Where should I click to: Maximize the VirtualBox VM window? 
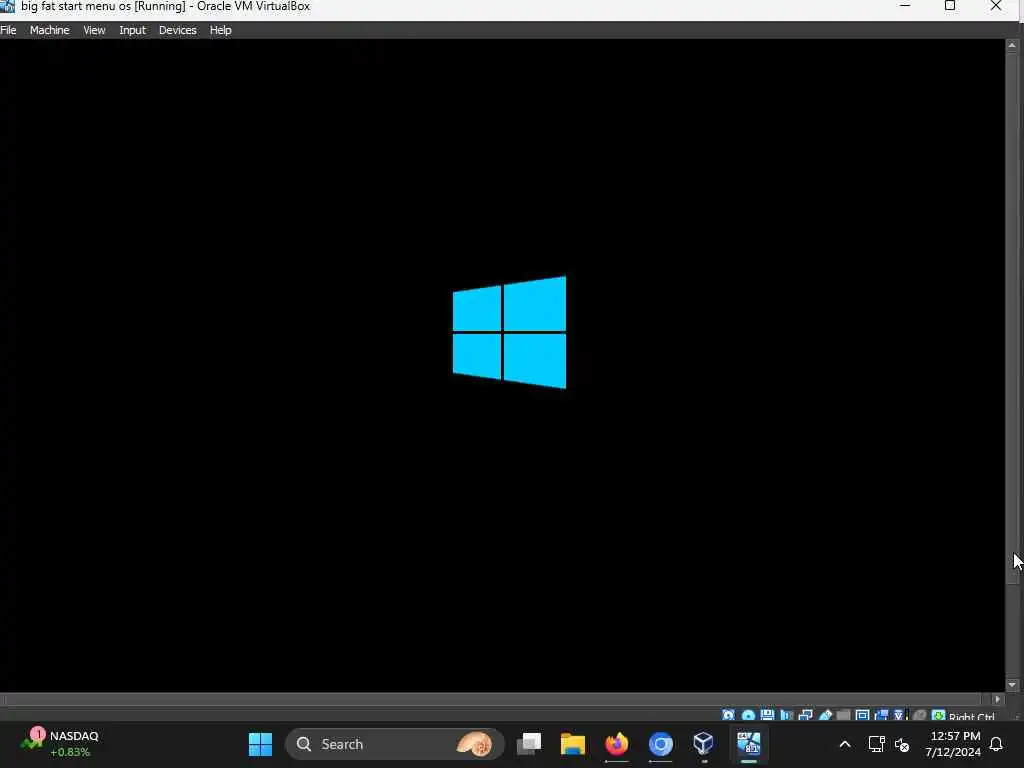(x=950, y=6)
